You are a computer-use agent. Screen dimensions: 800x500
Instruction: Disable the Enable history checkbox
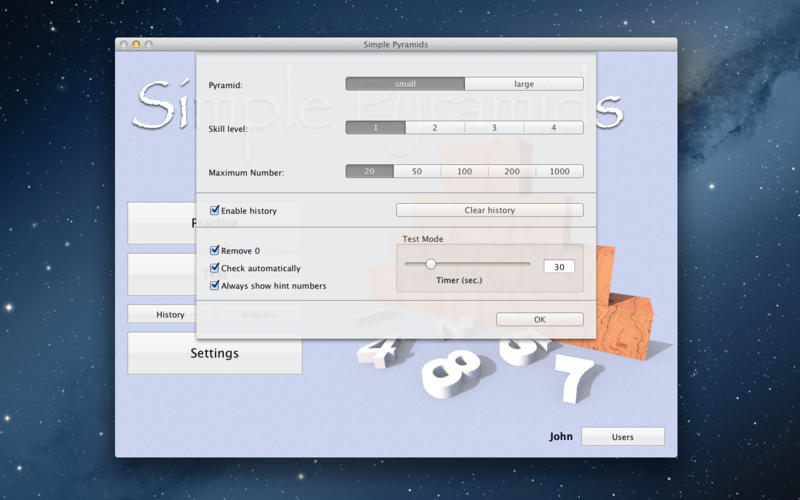click(215, 211)
